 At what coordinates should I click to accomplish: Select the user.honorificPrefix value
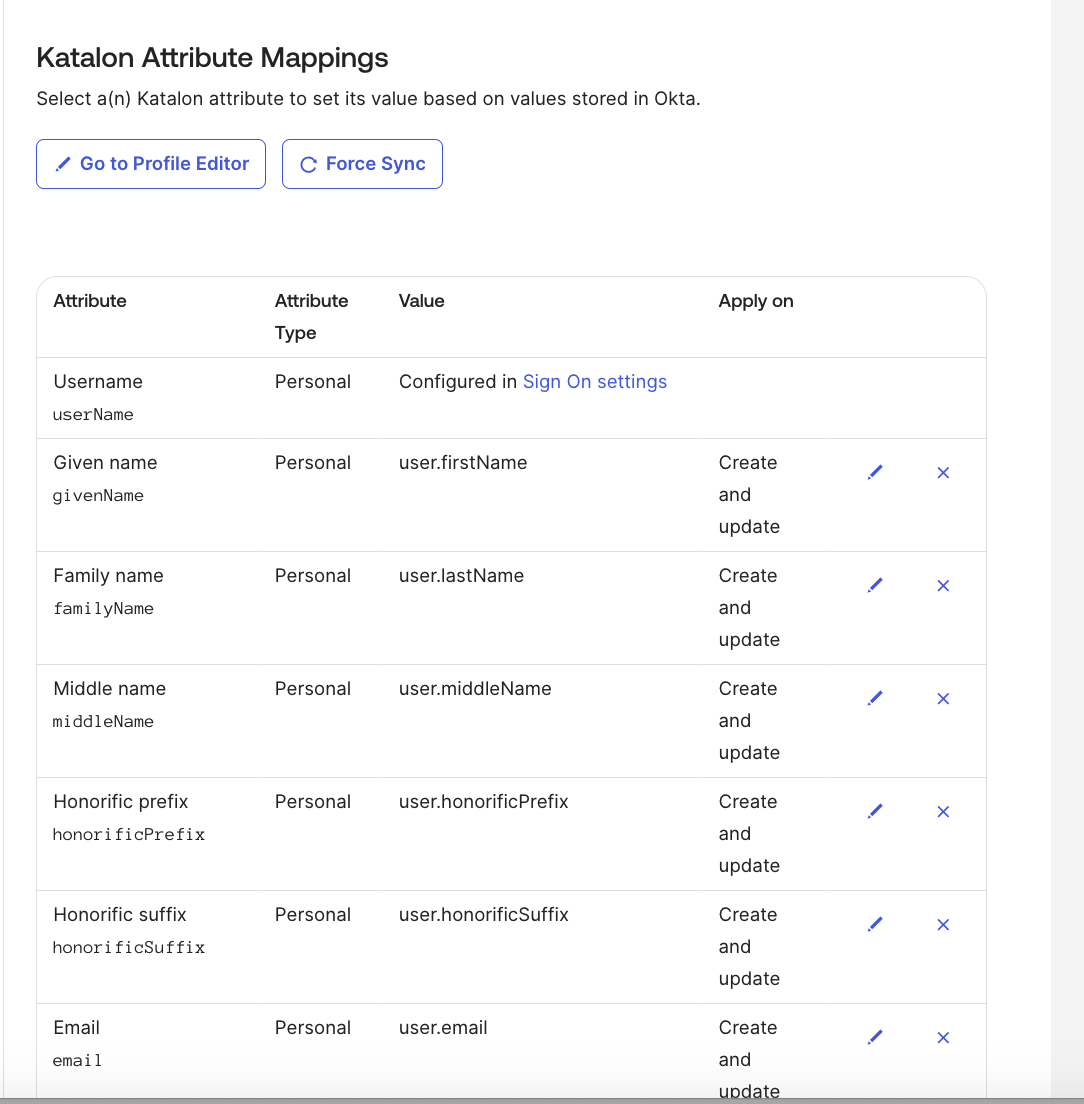tap(484, 802)
